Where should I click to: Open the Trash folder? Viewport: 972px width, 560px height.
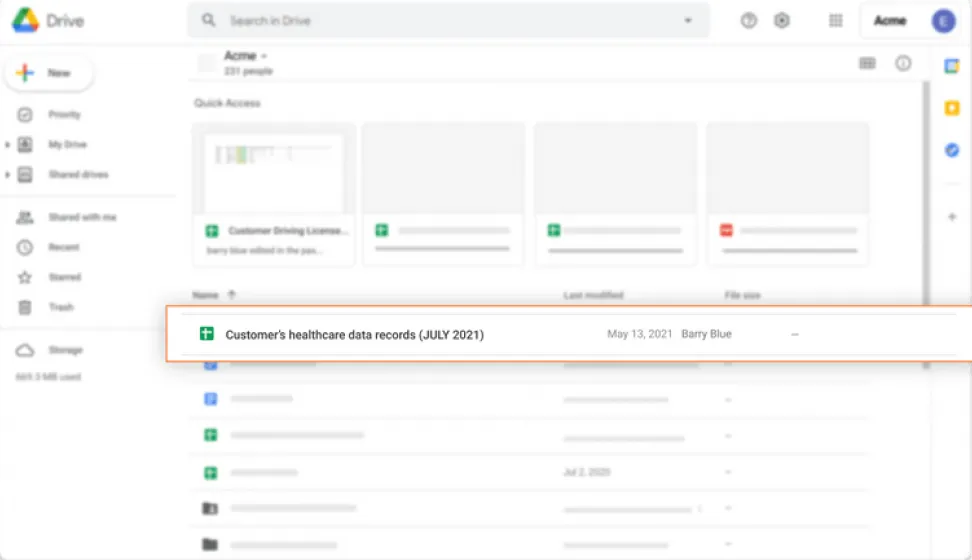(61, 307)
